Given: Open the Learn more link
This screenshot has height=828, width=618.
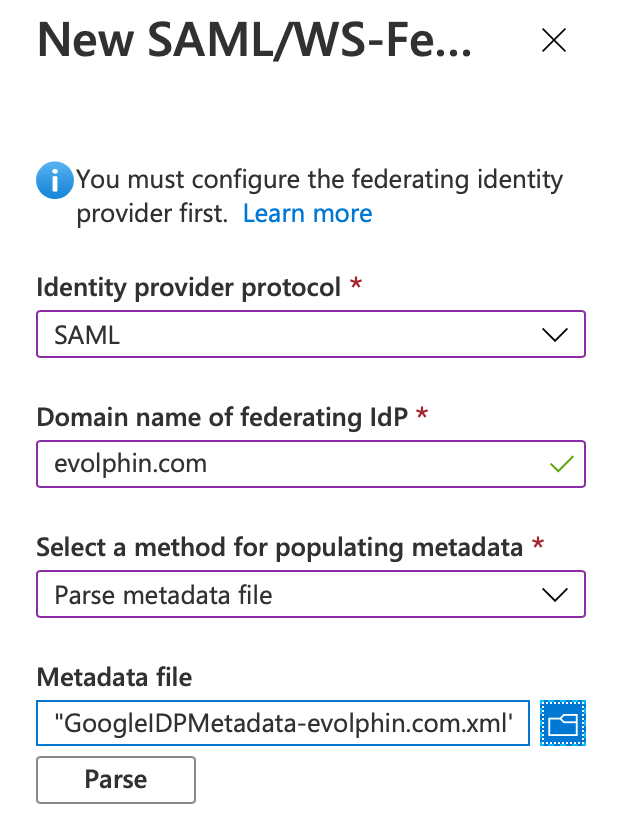Looking at the screenshot, I should [x=307, y=213].
